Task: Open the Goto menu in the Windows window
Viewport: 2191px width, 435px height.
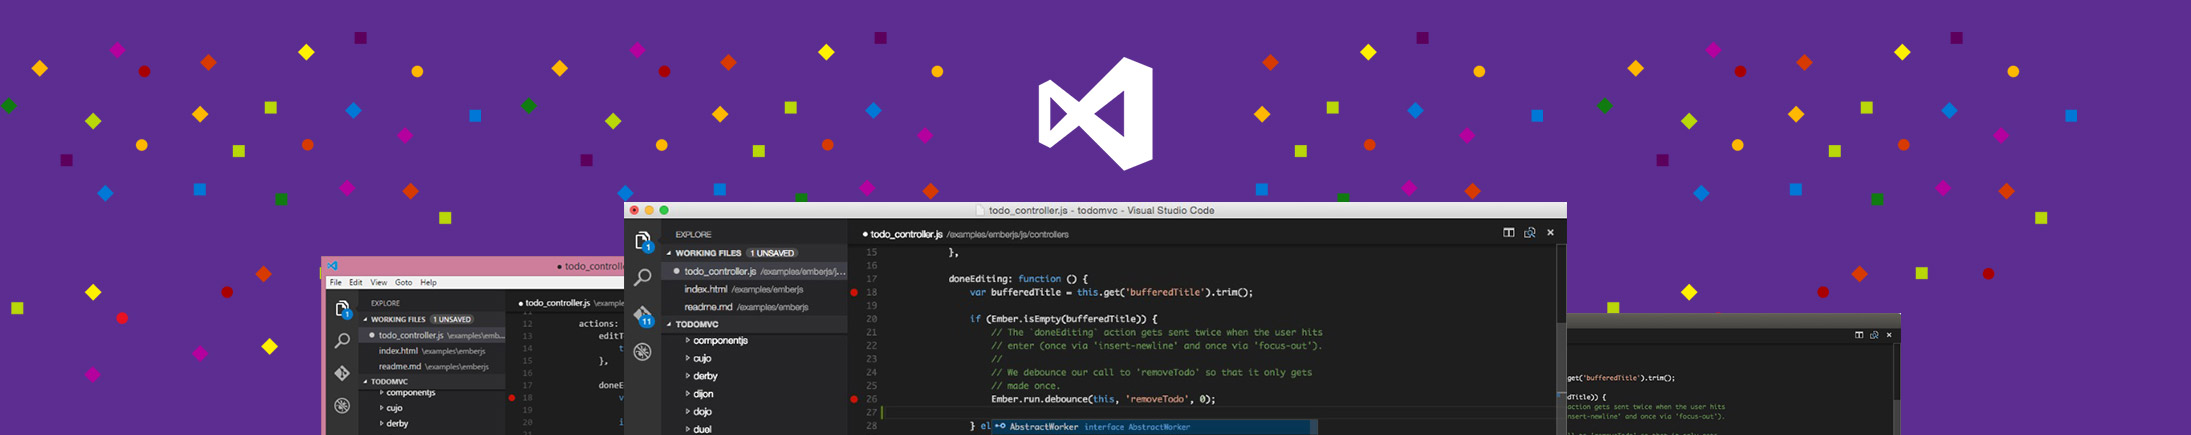Action: 403,283
